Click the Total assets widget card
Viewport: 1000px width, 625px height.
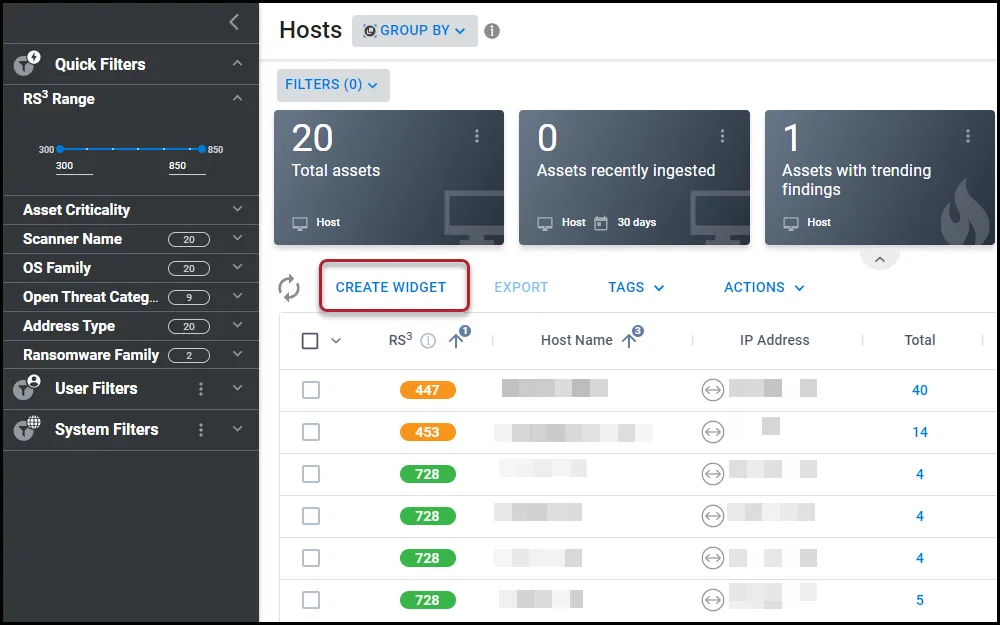(x=389, y=177)
